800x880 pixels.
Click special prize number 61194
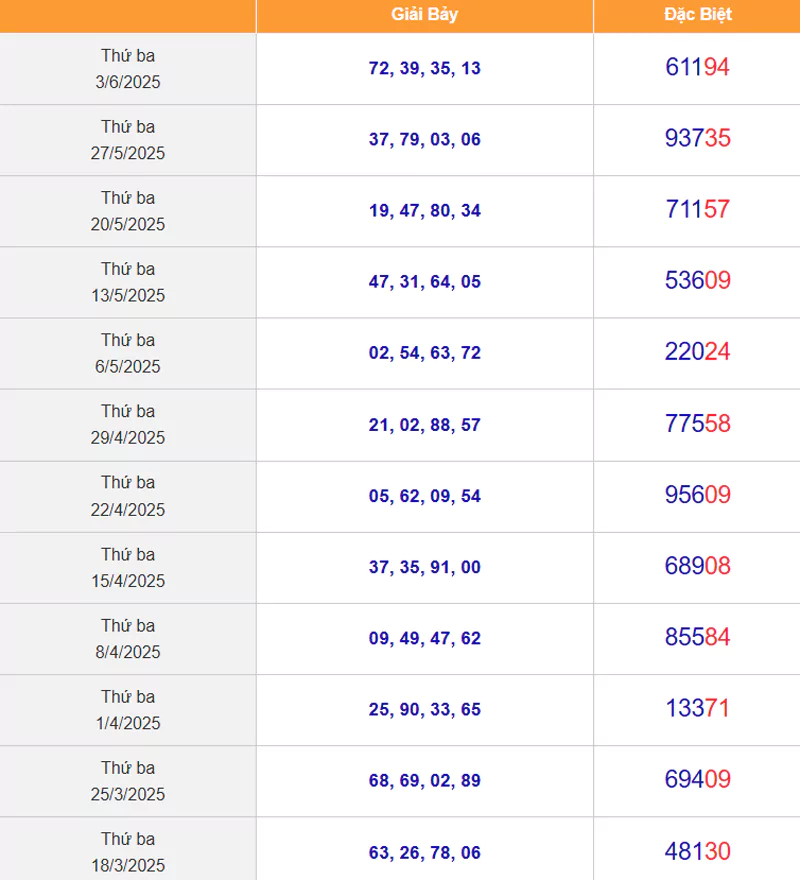click(697, 67)
